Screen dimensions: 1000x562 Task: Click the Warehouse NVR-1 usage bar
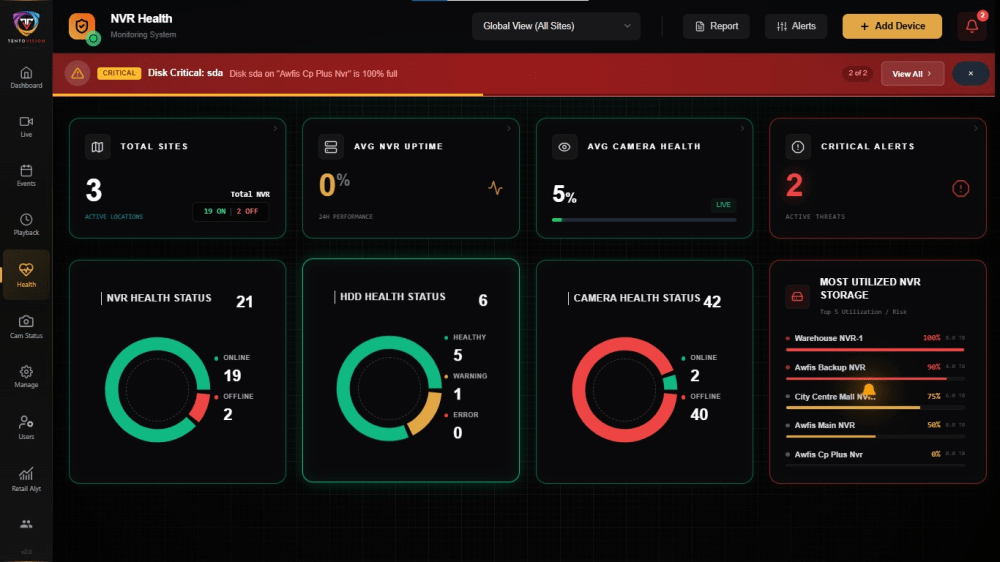point(875,350)
